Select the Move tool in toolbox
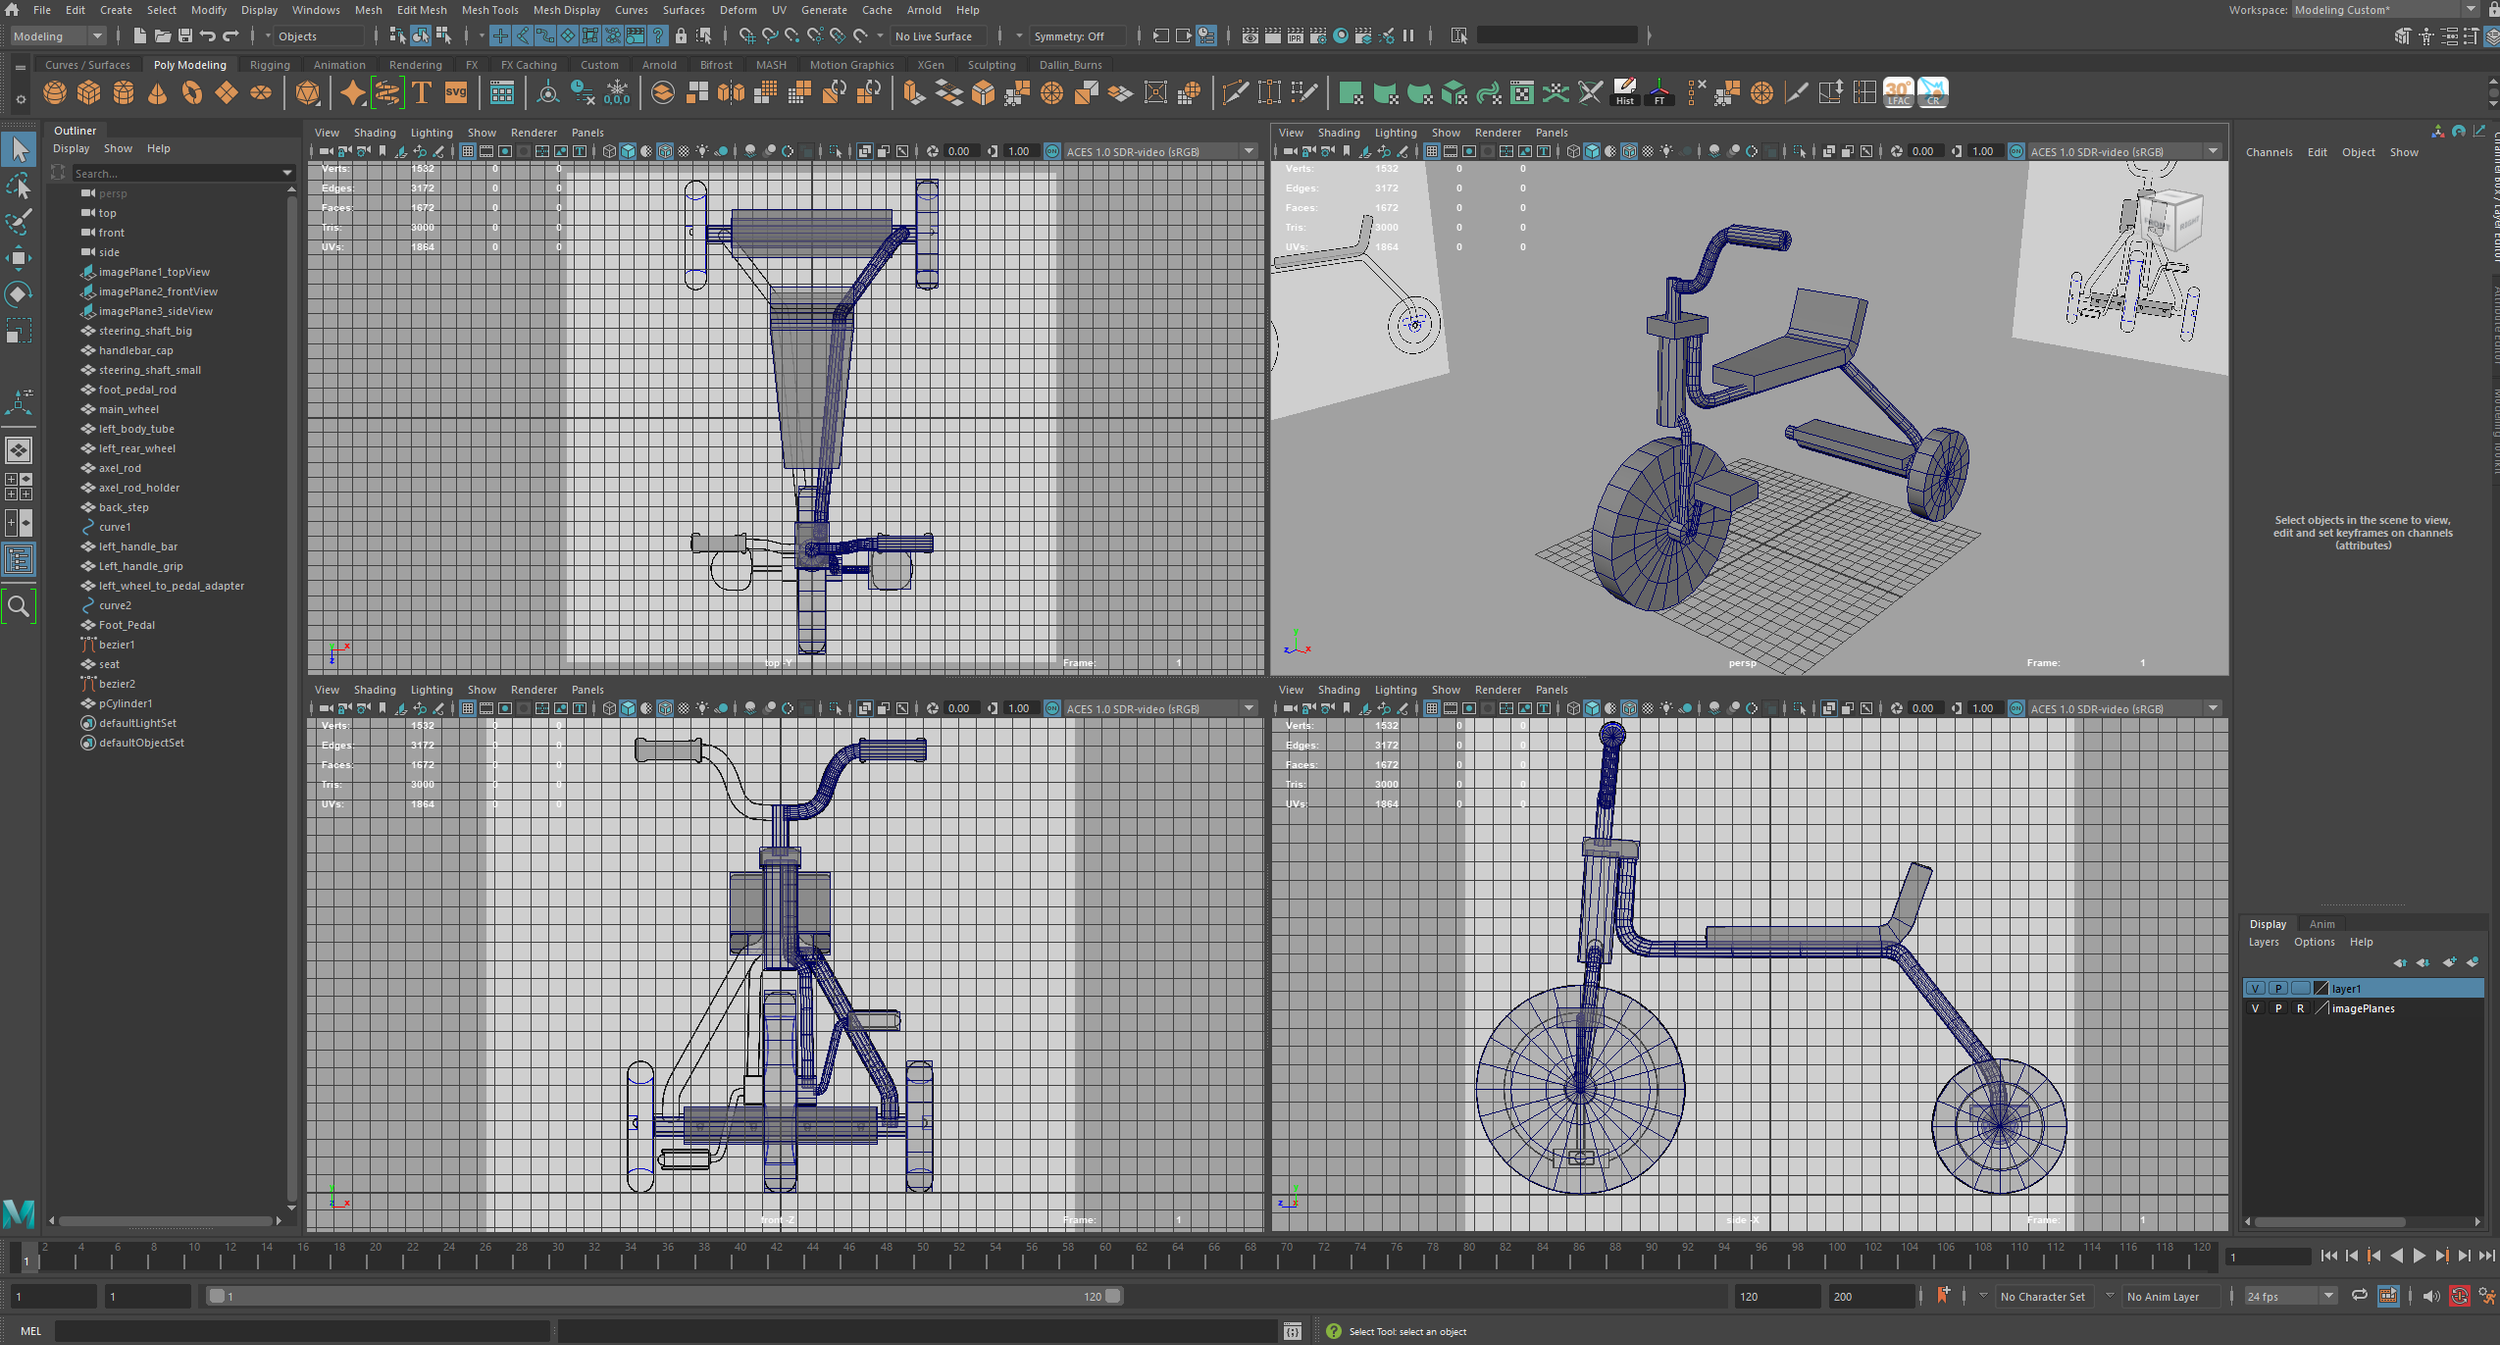 click(x=19, y=257)
